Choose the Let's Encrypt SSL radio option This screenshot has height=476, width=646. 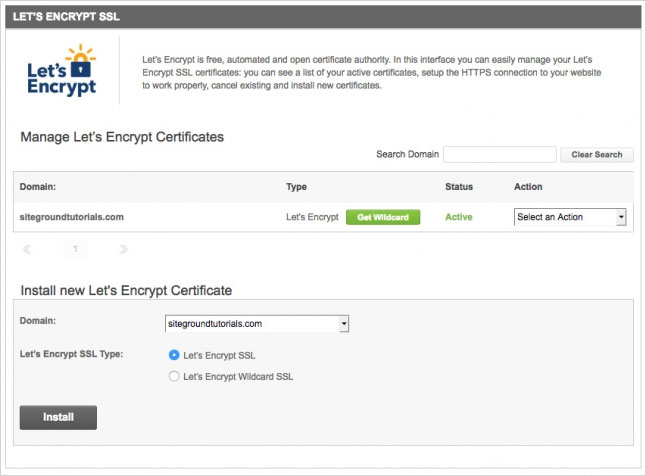(175, 355)
